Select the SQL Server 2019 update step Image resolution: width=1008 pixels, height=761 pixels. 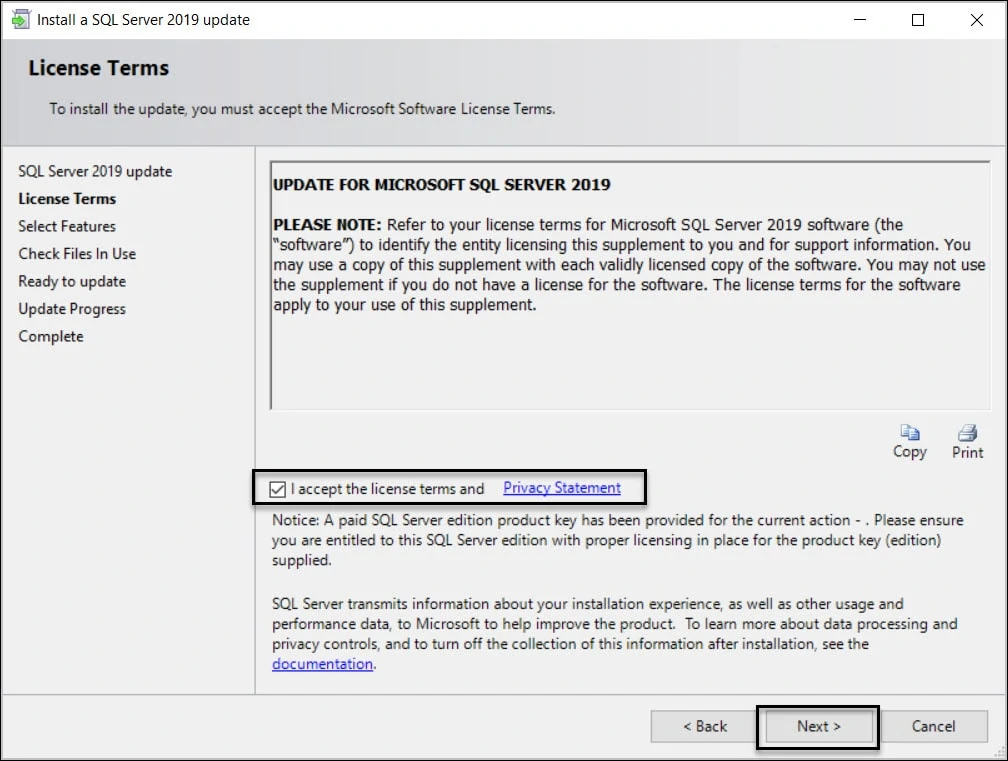95,172
